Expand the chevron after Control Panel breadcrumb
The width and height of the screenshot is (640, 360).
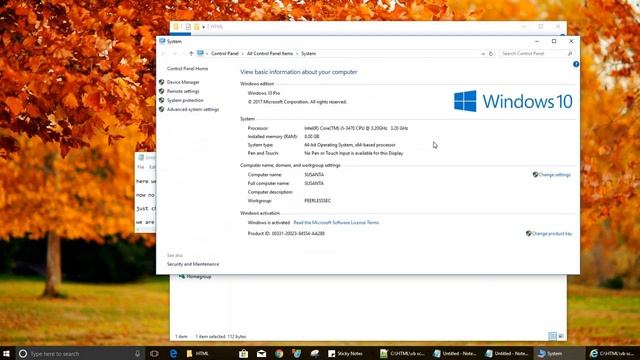(x=242, y=53)
